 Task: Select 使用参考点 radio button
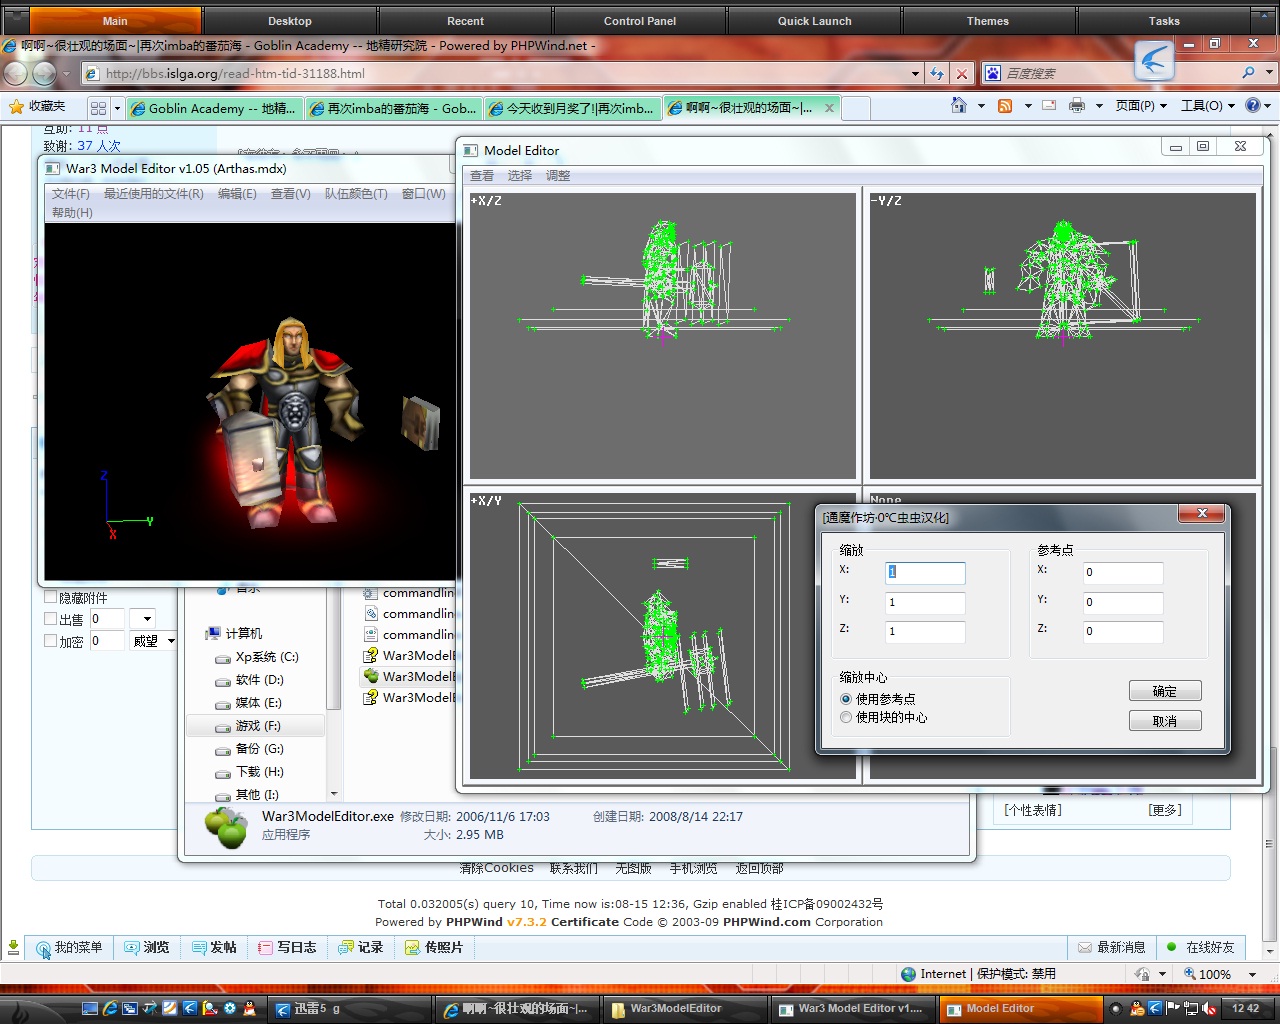pos(846,699)
